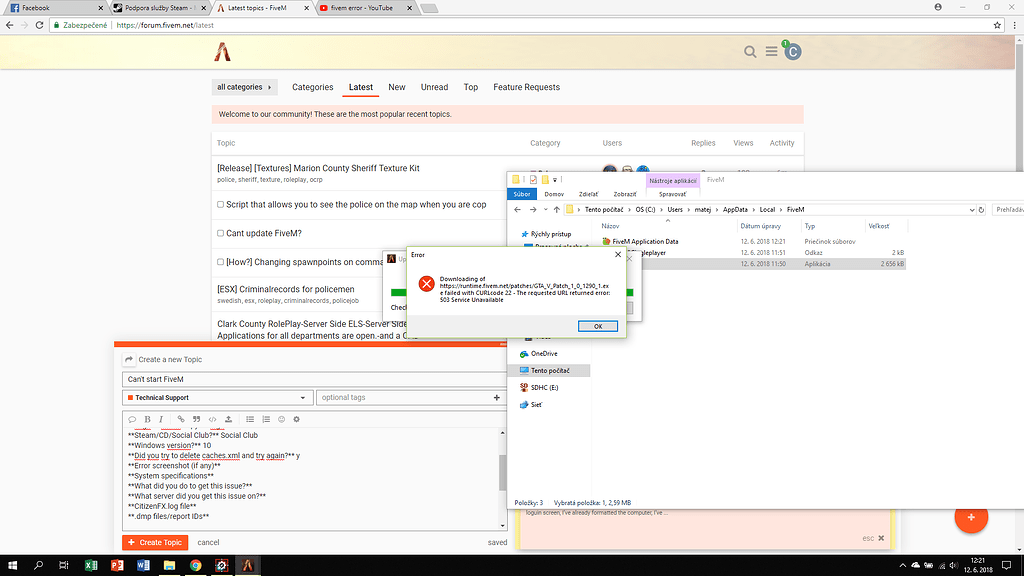This screenshot has height=576, width=1024.
Task: Click composer body scrollbar thumb
Action: (x=502, y=472)
